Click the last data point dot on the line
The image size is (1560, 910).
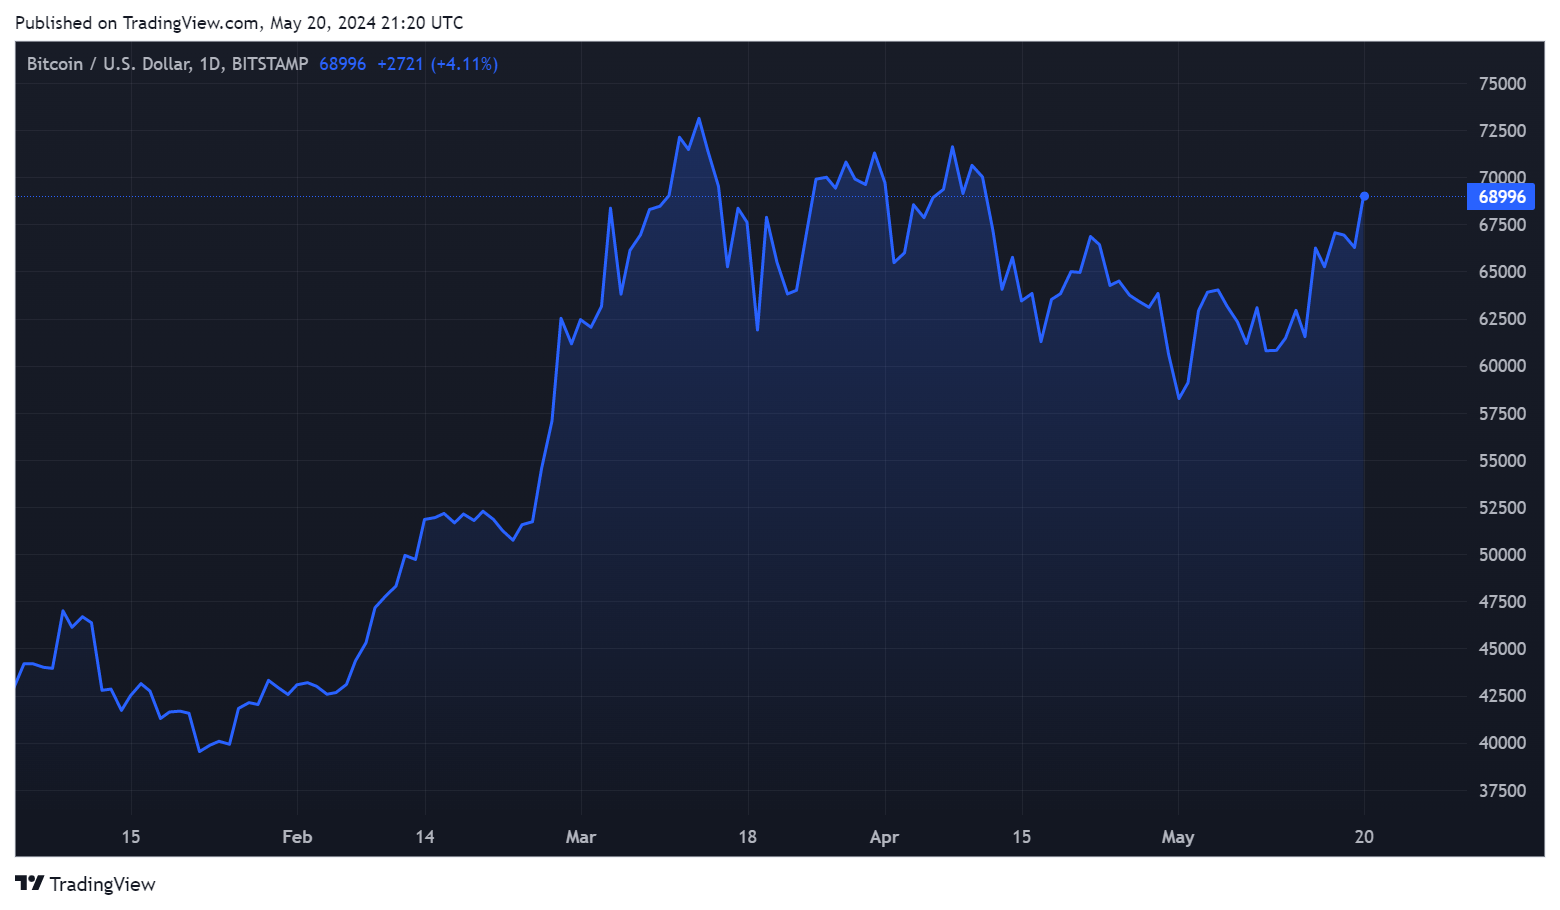point(1364,196)
